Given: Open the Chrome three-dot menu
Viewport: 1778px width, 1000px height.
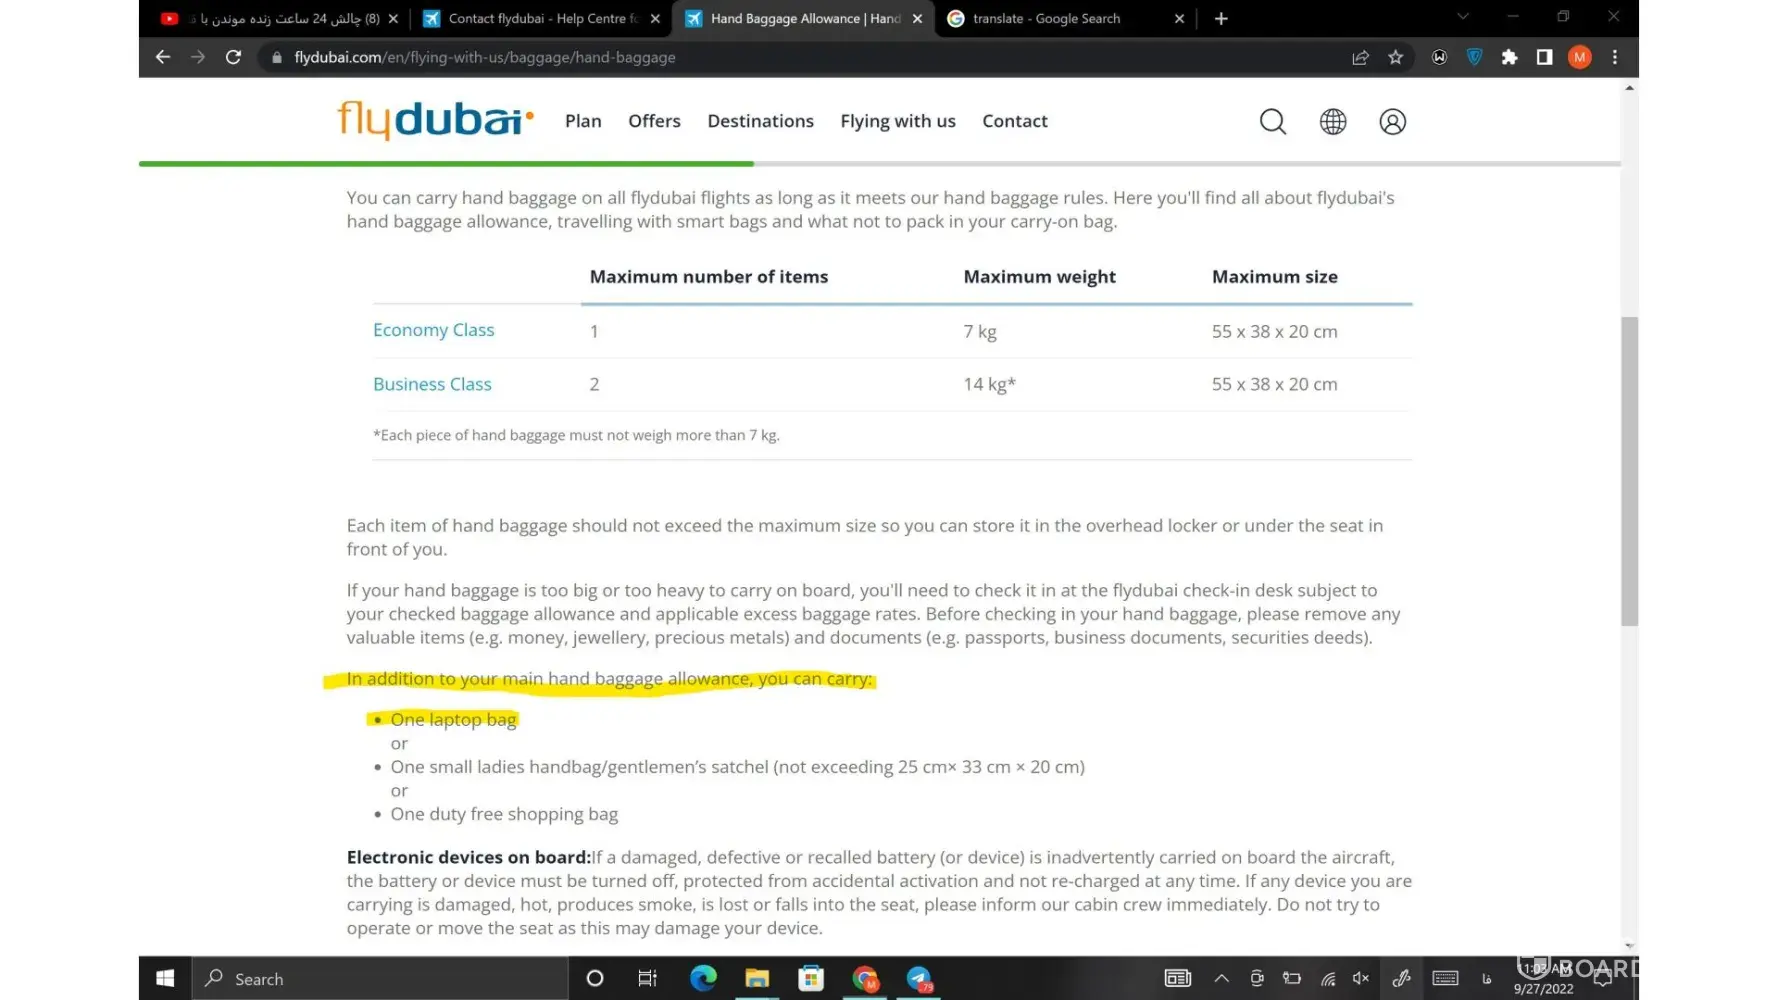Looking at the screenshot, I should click(1615, 57).
